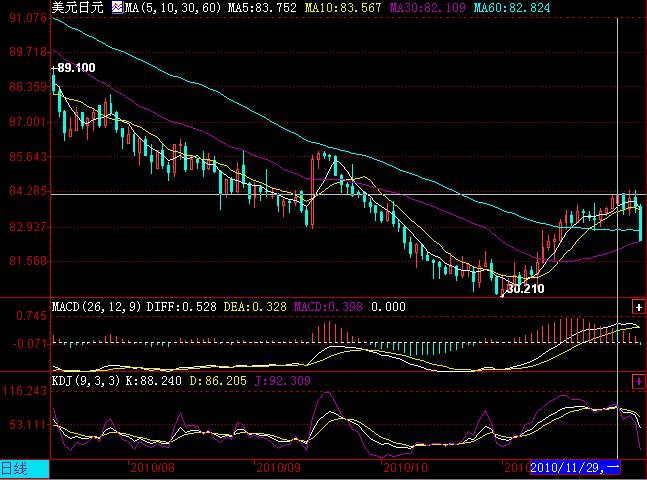Click the DIFF:0.528 value
This screenshot has width=647, height=480.
click(x=182, y=307)
